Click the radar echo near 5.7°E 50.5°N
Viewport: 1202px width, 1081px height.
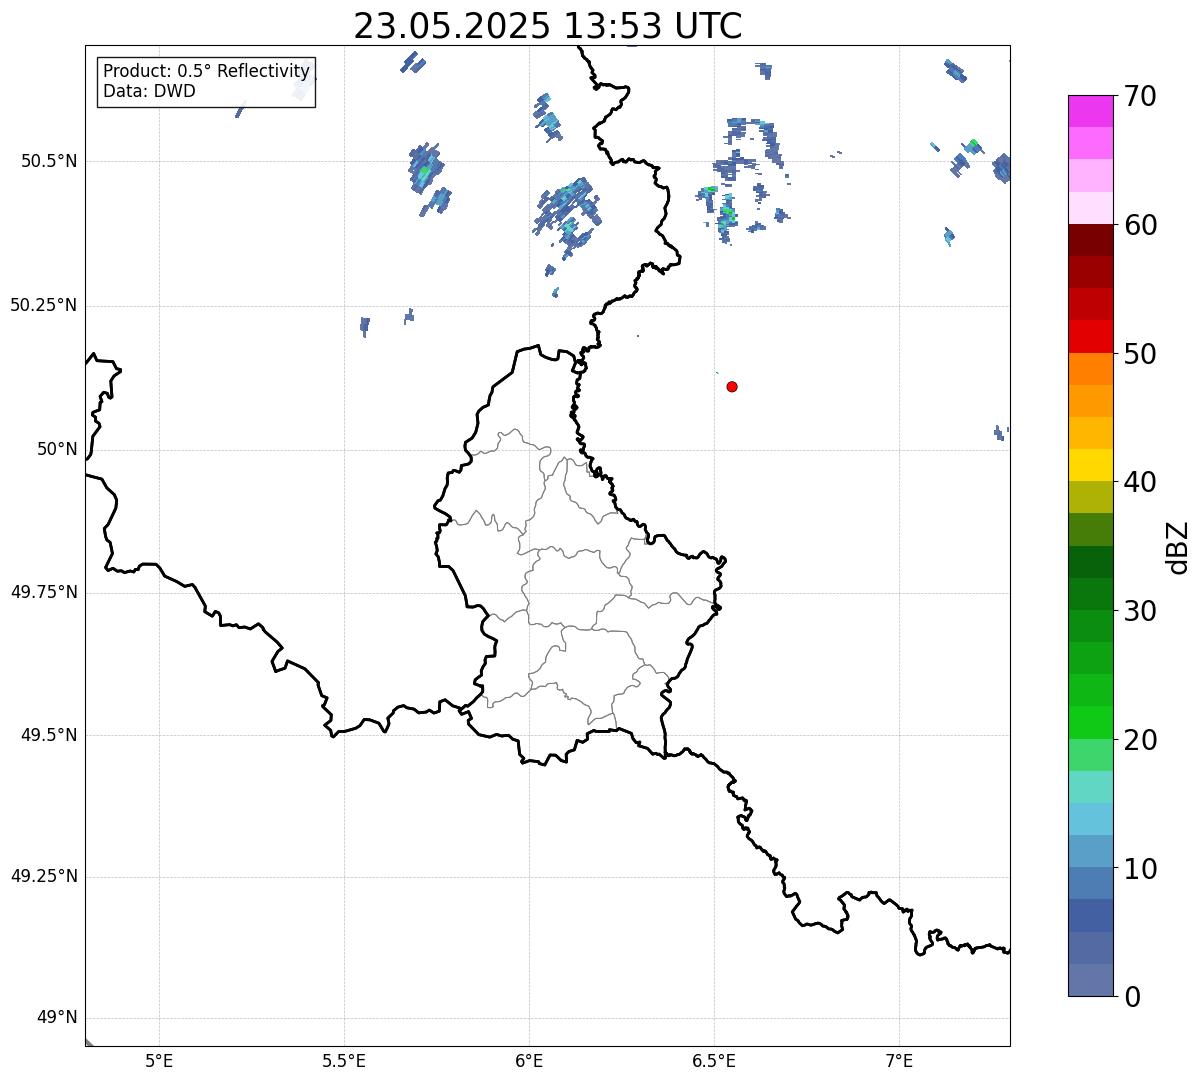[426, 170]
